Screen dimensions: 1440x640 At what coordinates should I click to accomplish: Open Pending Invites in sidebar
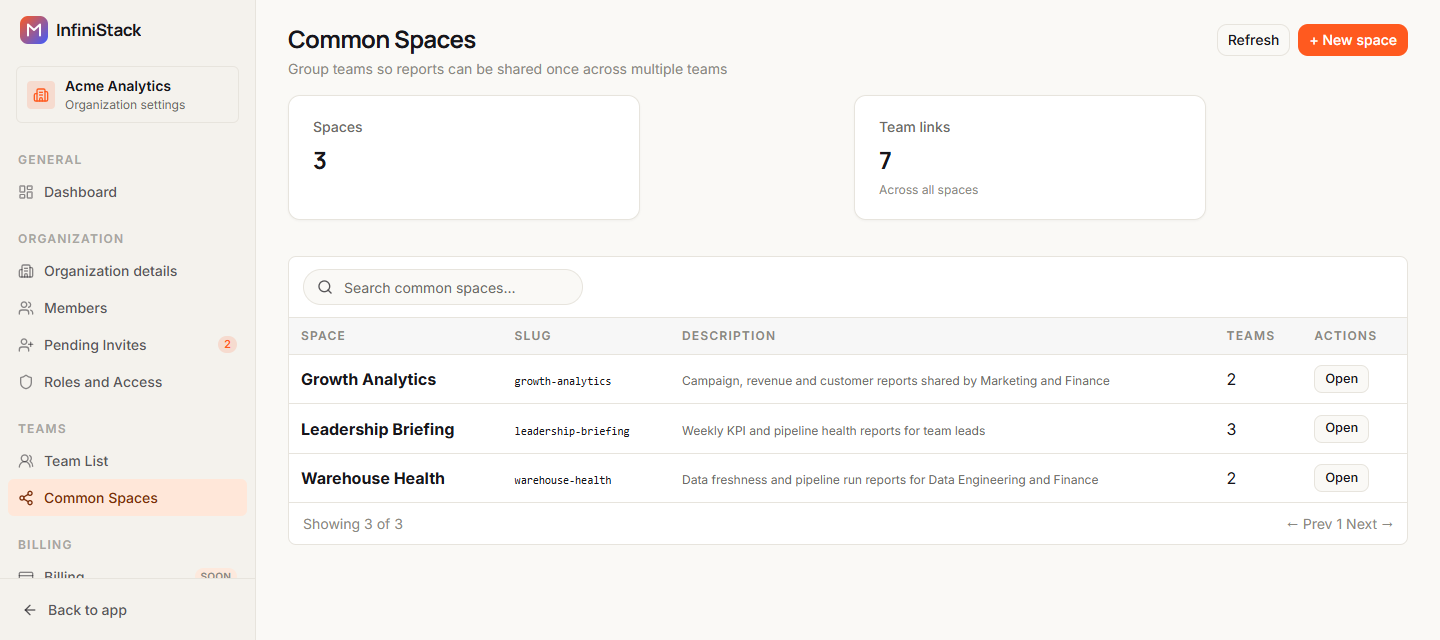pyautogui.click(x=127, y=345)
